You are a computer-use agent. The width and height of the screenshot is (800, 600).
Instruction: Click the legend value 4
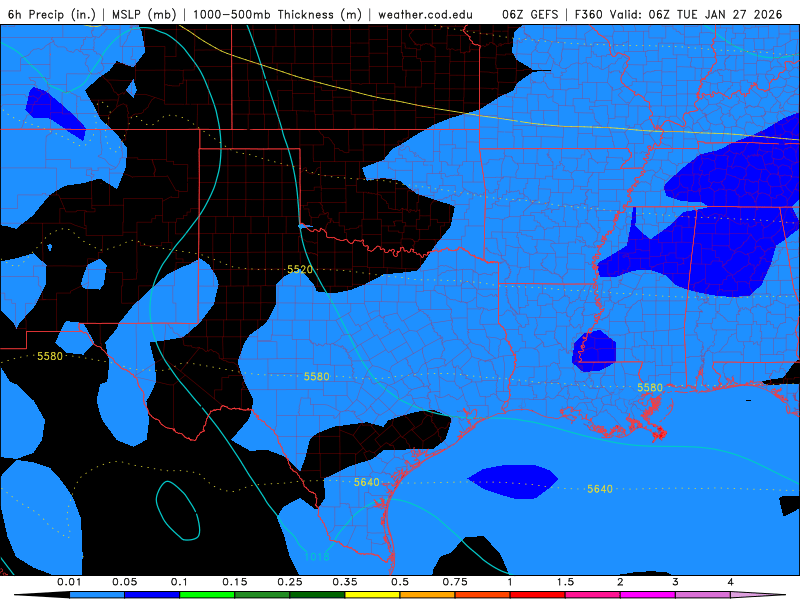point(730,582)
